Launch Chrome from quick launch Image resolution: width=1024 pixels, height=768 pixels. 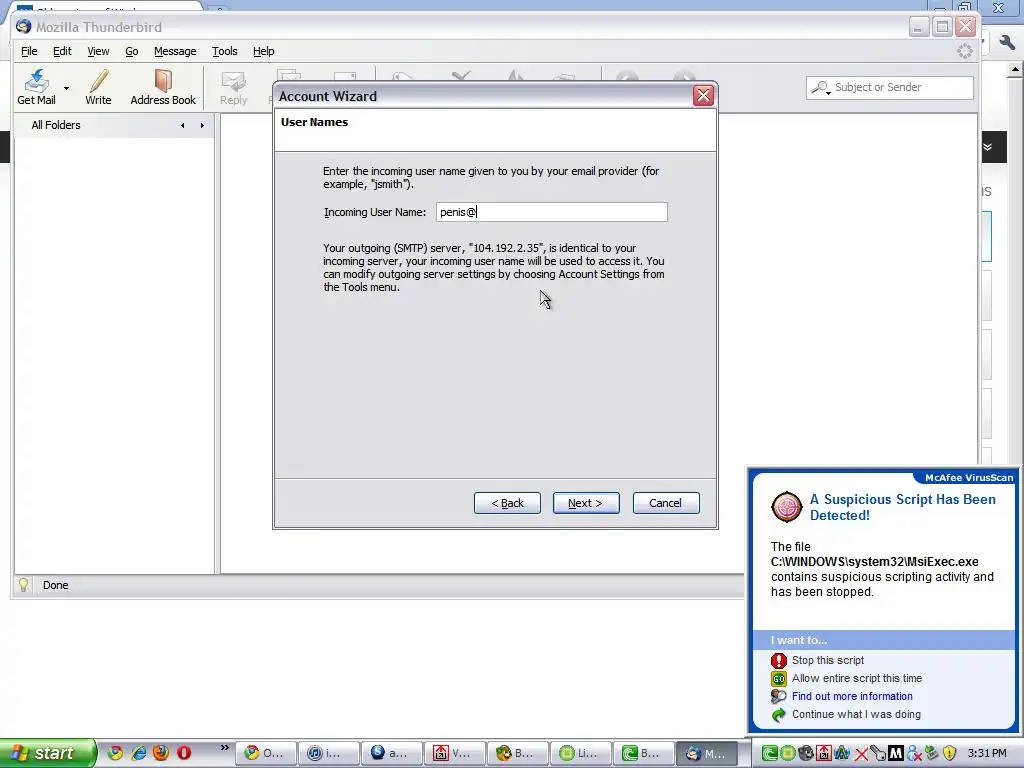tap(115, 753)
